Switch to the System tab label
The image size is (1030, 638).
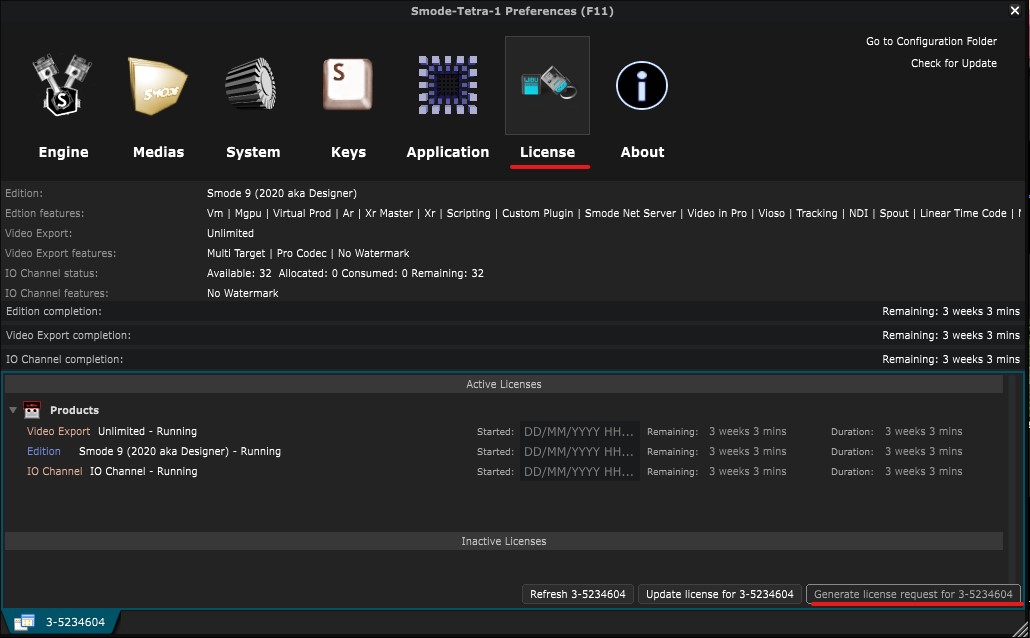tap(253, 152)
